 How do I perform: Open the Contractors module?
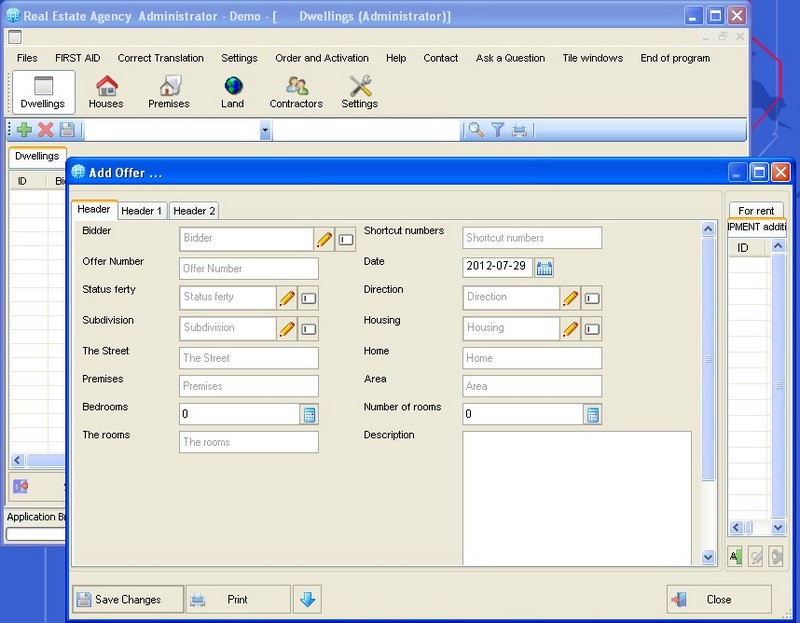coord(296,92)
